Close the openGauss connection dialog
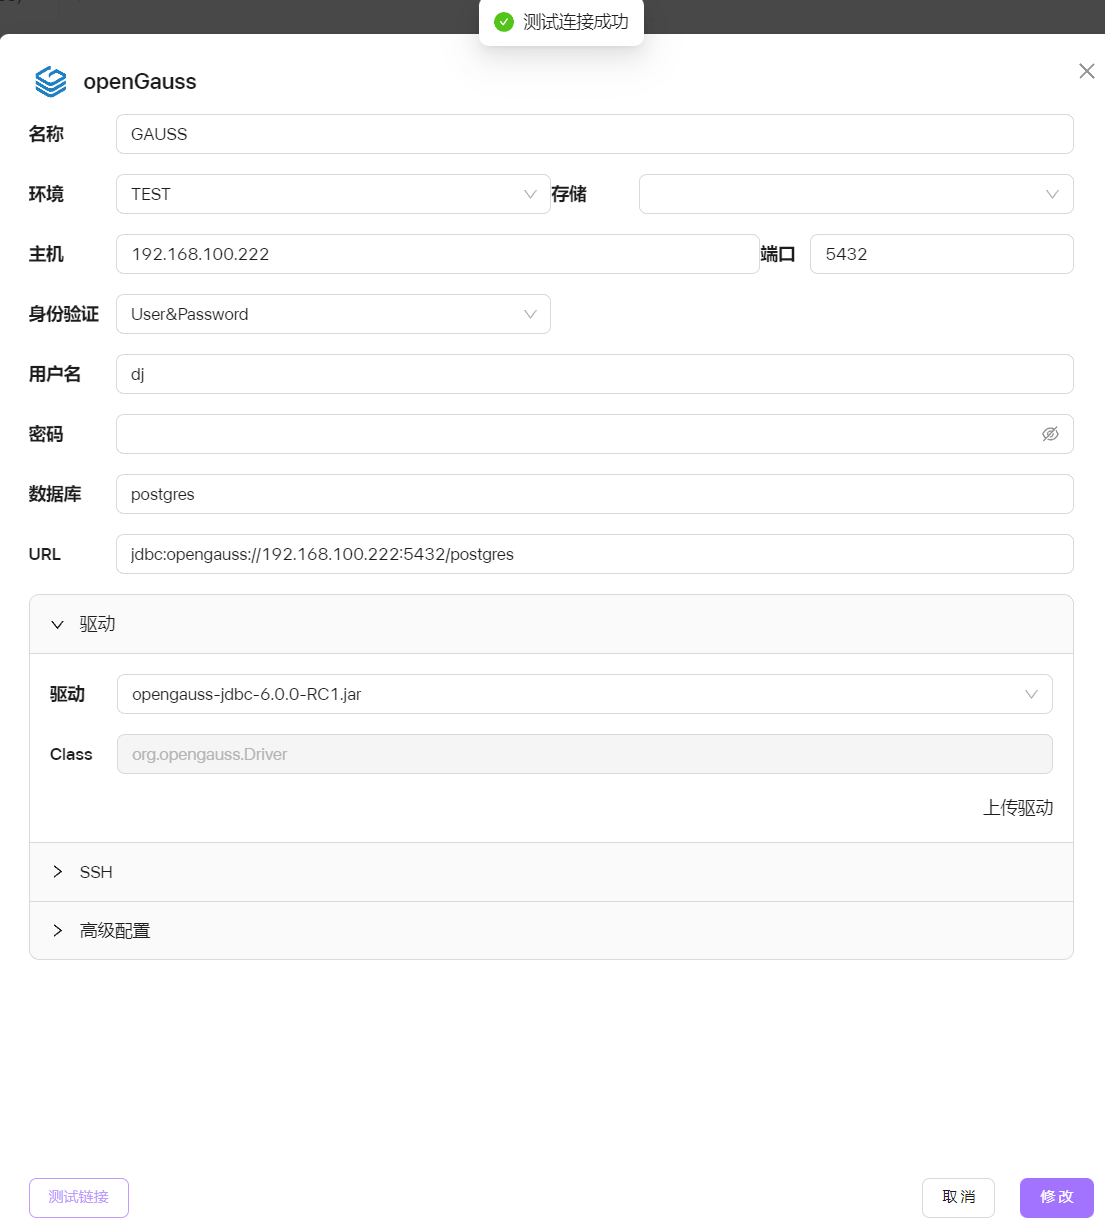This screenshot has height=1227, width=1105. (1086, 71)
